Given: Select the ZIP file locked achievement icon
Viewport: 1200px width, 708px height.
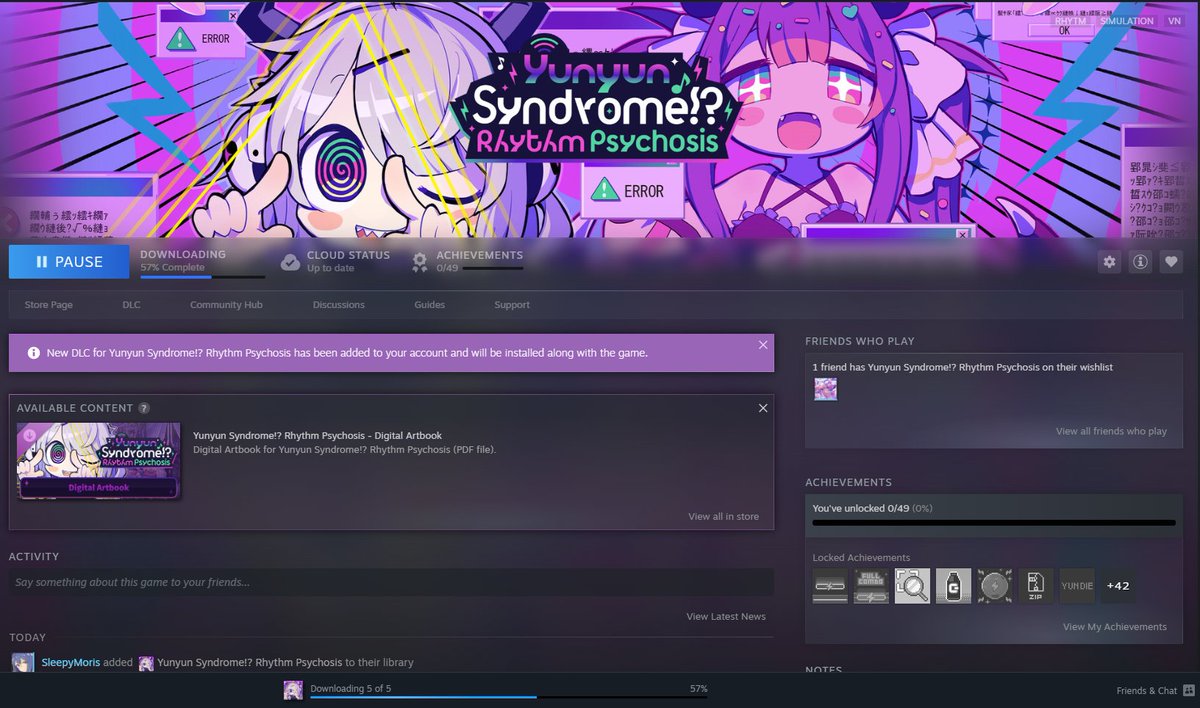Looking at the screenshot, I should point(1036,586).
